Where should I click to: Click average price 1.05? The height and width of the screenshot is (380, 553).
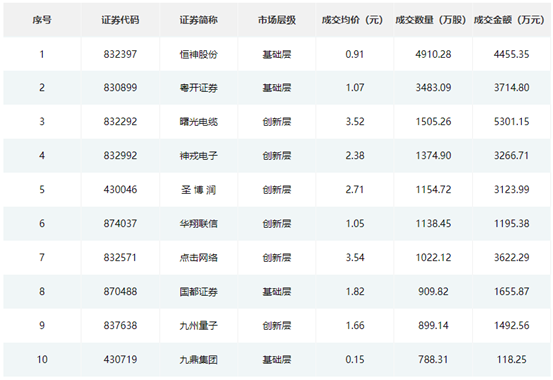click(355, 224)
